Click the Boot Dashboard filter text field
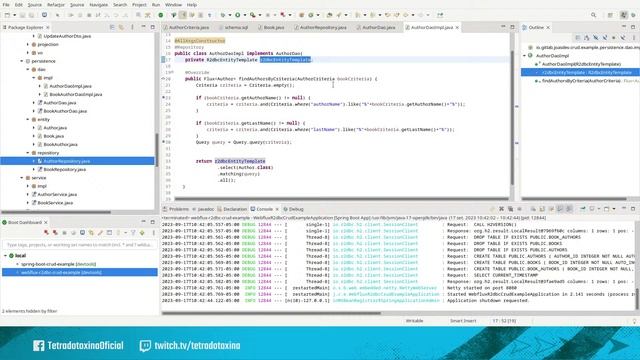 pyautogui.click(x=80, y=245)
